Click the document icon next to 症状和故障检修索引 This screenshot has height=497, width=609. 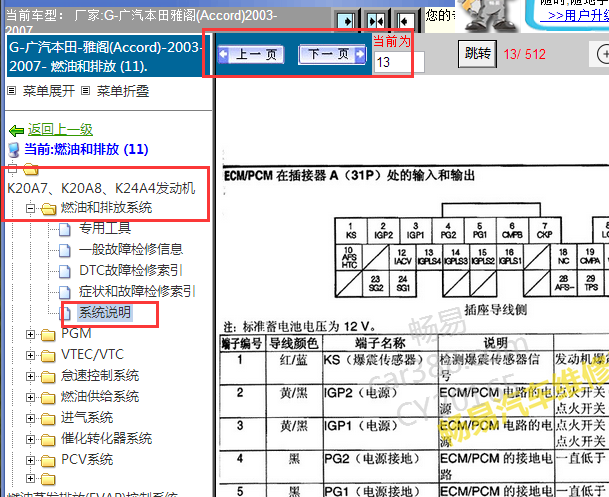point(64,293)
